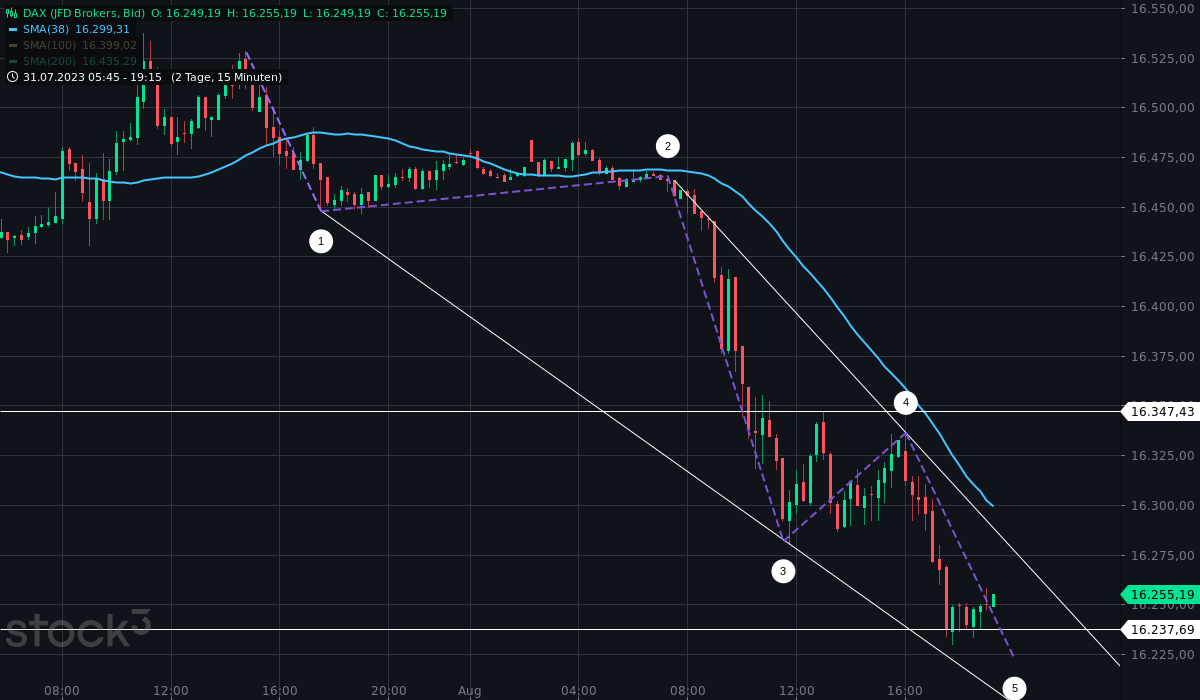Click the clock icon next to the date range
This screenshot has height=700, width=1200.
11,76
